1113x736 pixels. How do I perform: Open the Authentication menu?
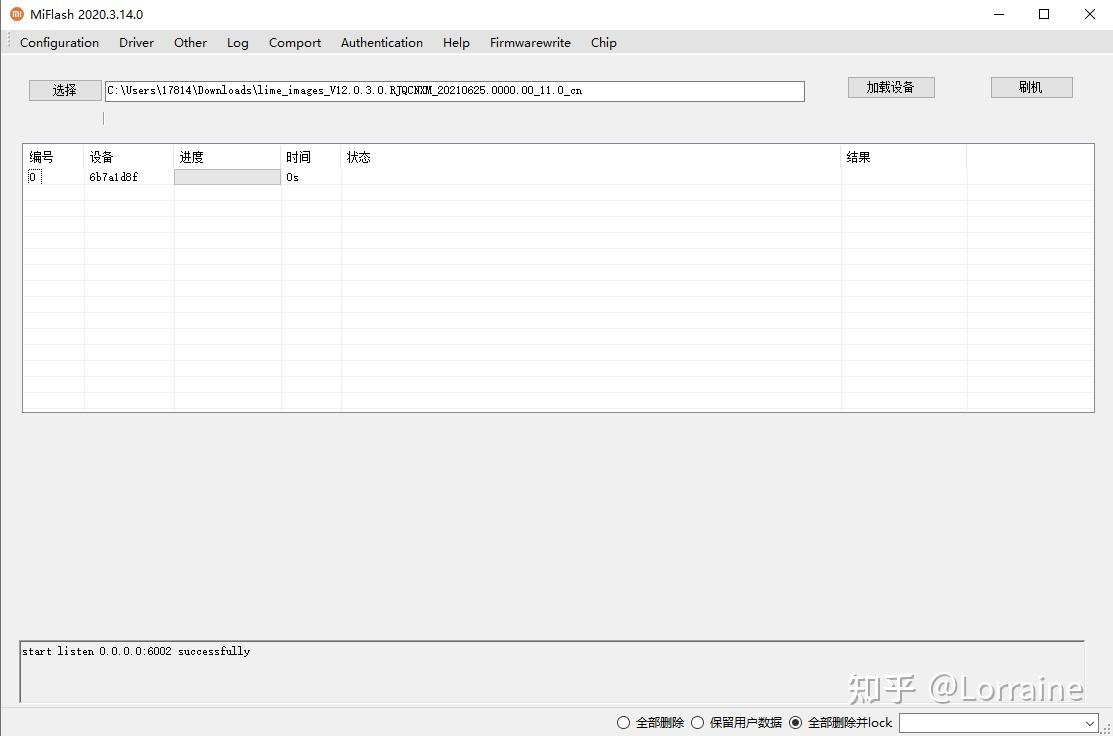(382, 43)
